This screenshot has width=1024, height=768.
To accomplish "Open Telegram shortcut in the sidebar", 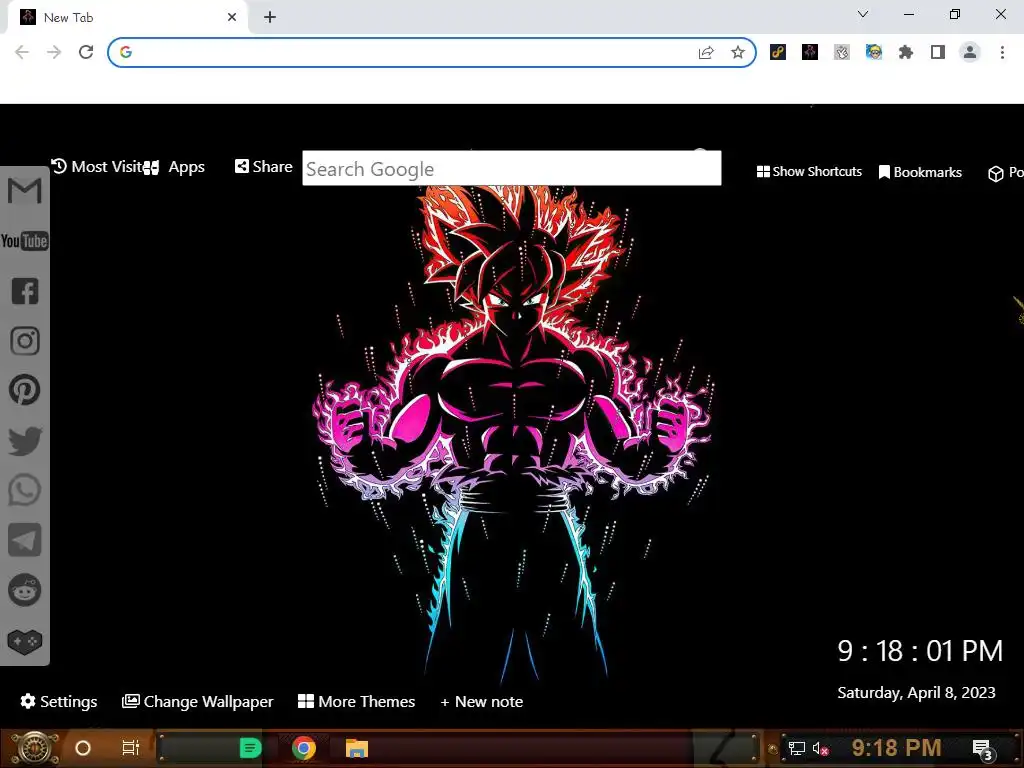I will [25, 540].
